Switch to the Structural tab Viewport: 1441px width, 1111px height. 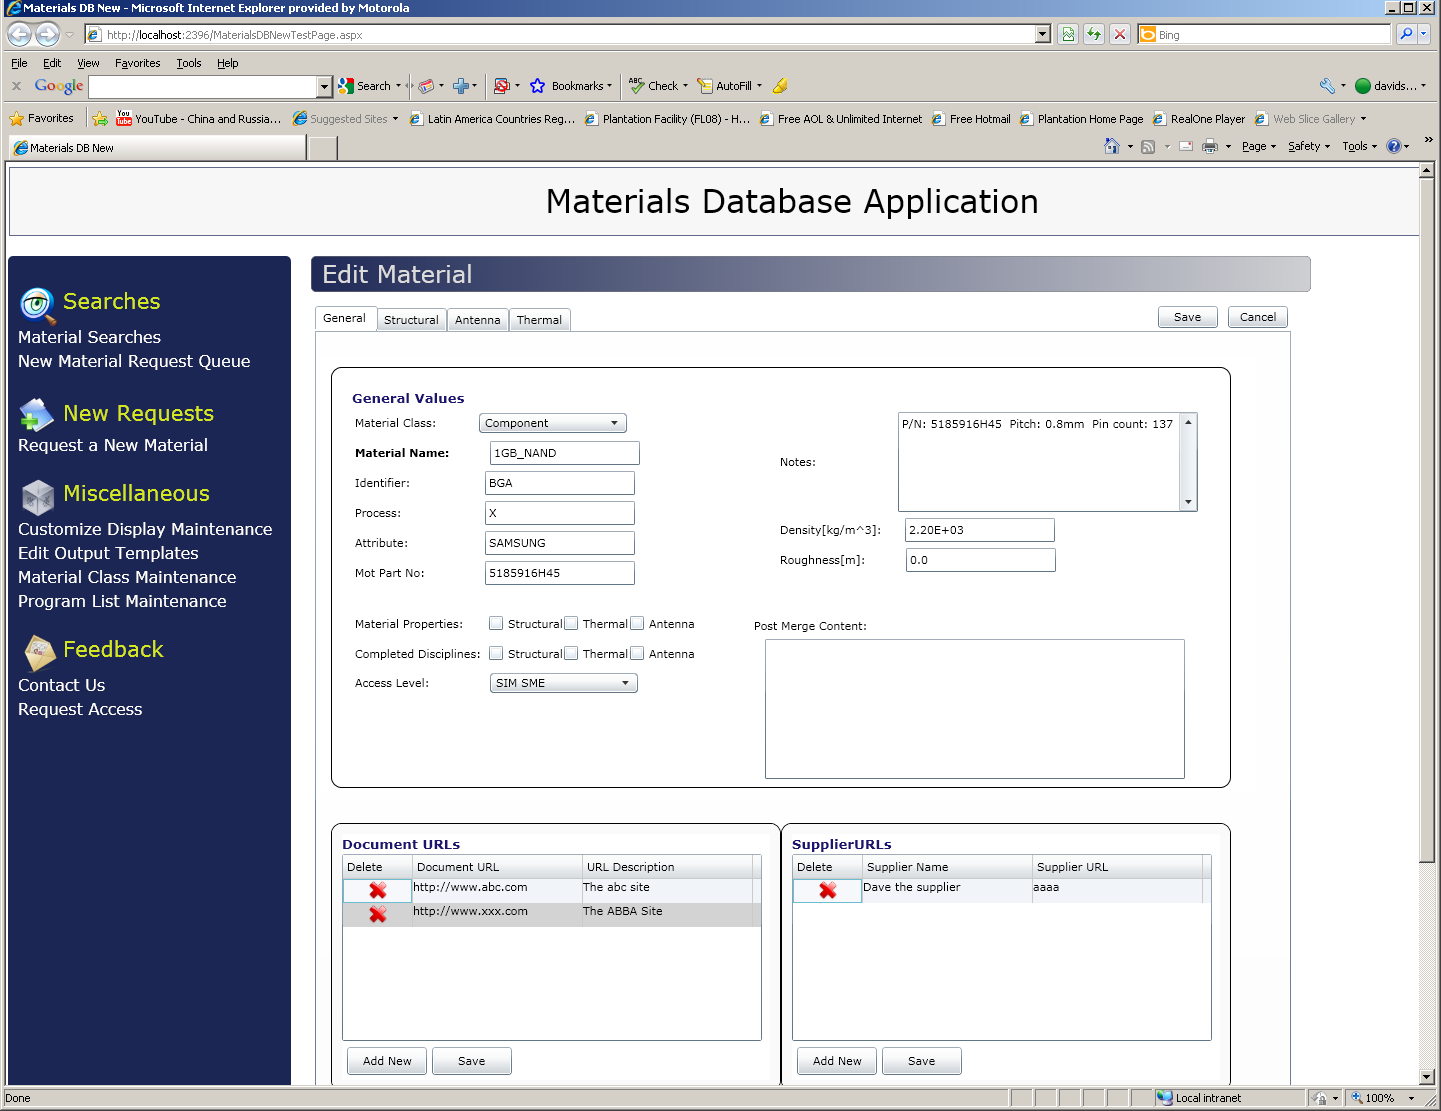pos(411,320)
